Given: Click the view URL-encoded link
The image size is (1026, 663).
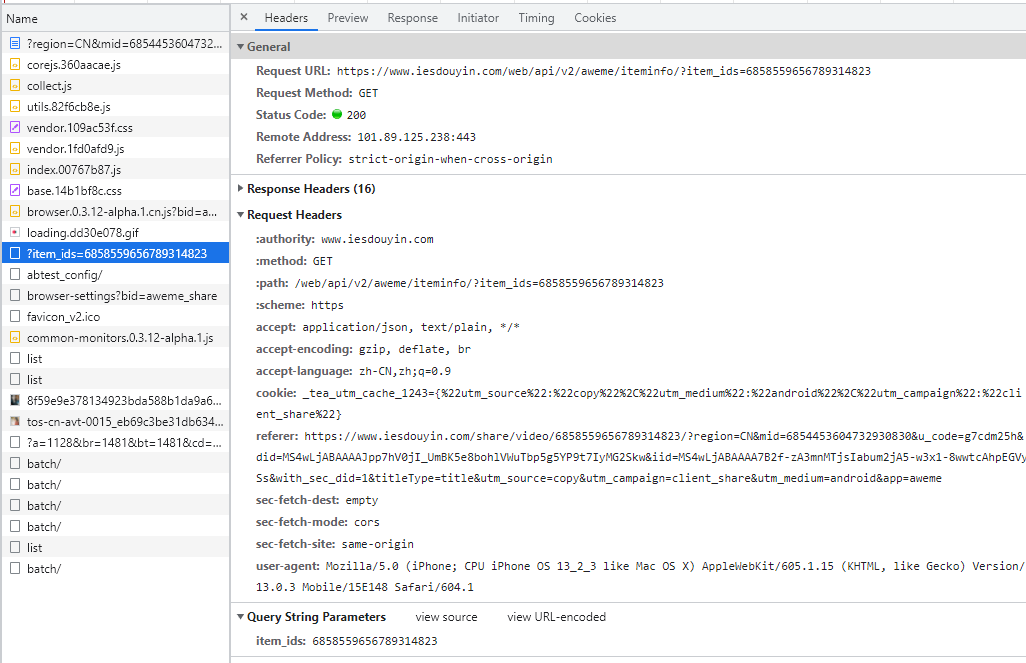Looking at the screenshot, I should 556,617.
